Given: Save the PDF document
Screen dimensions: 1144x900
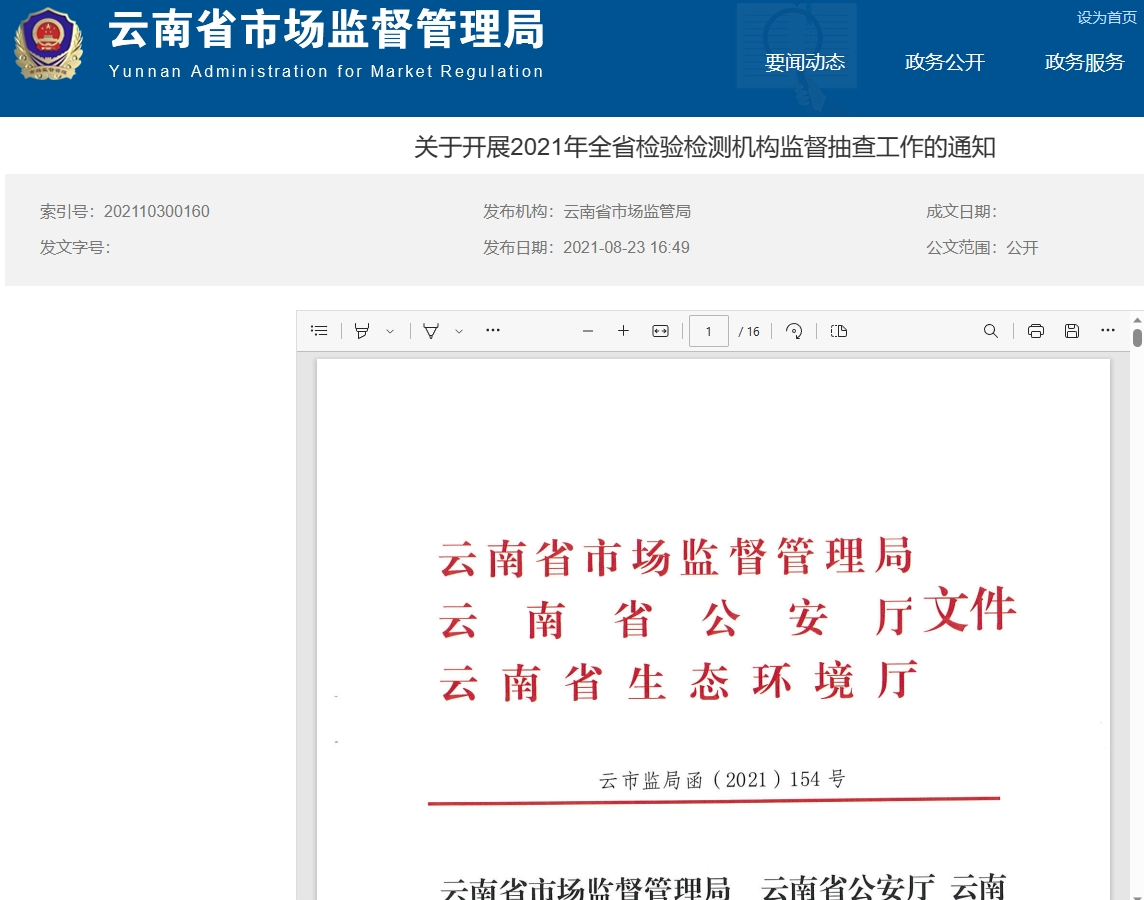Looking at the screenshot, I should point(1072,331).
